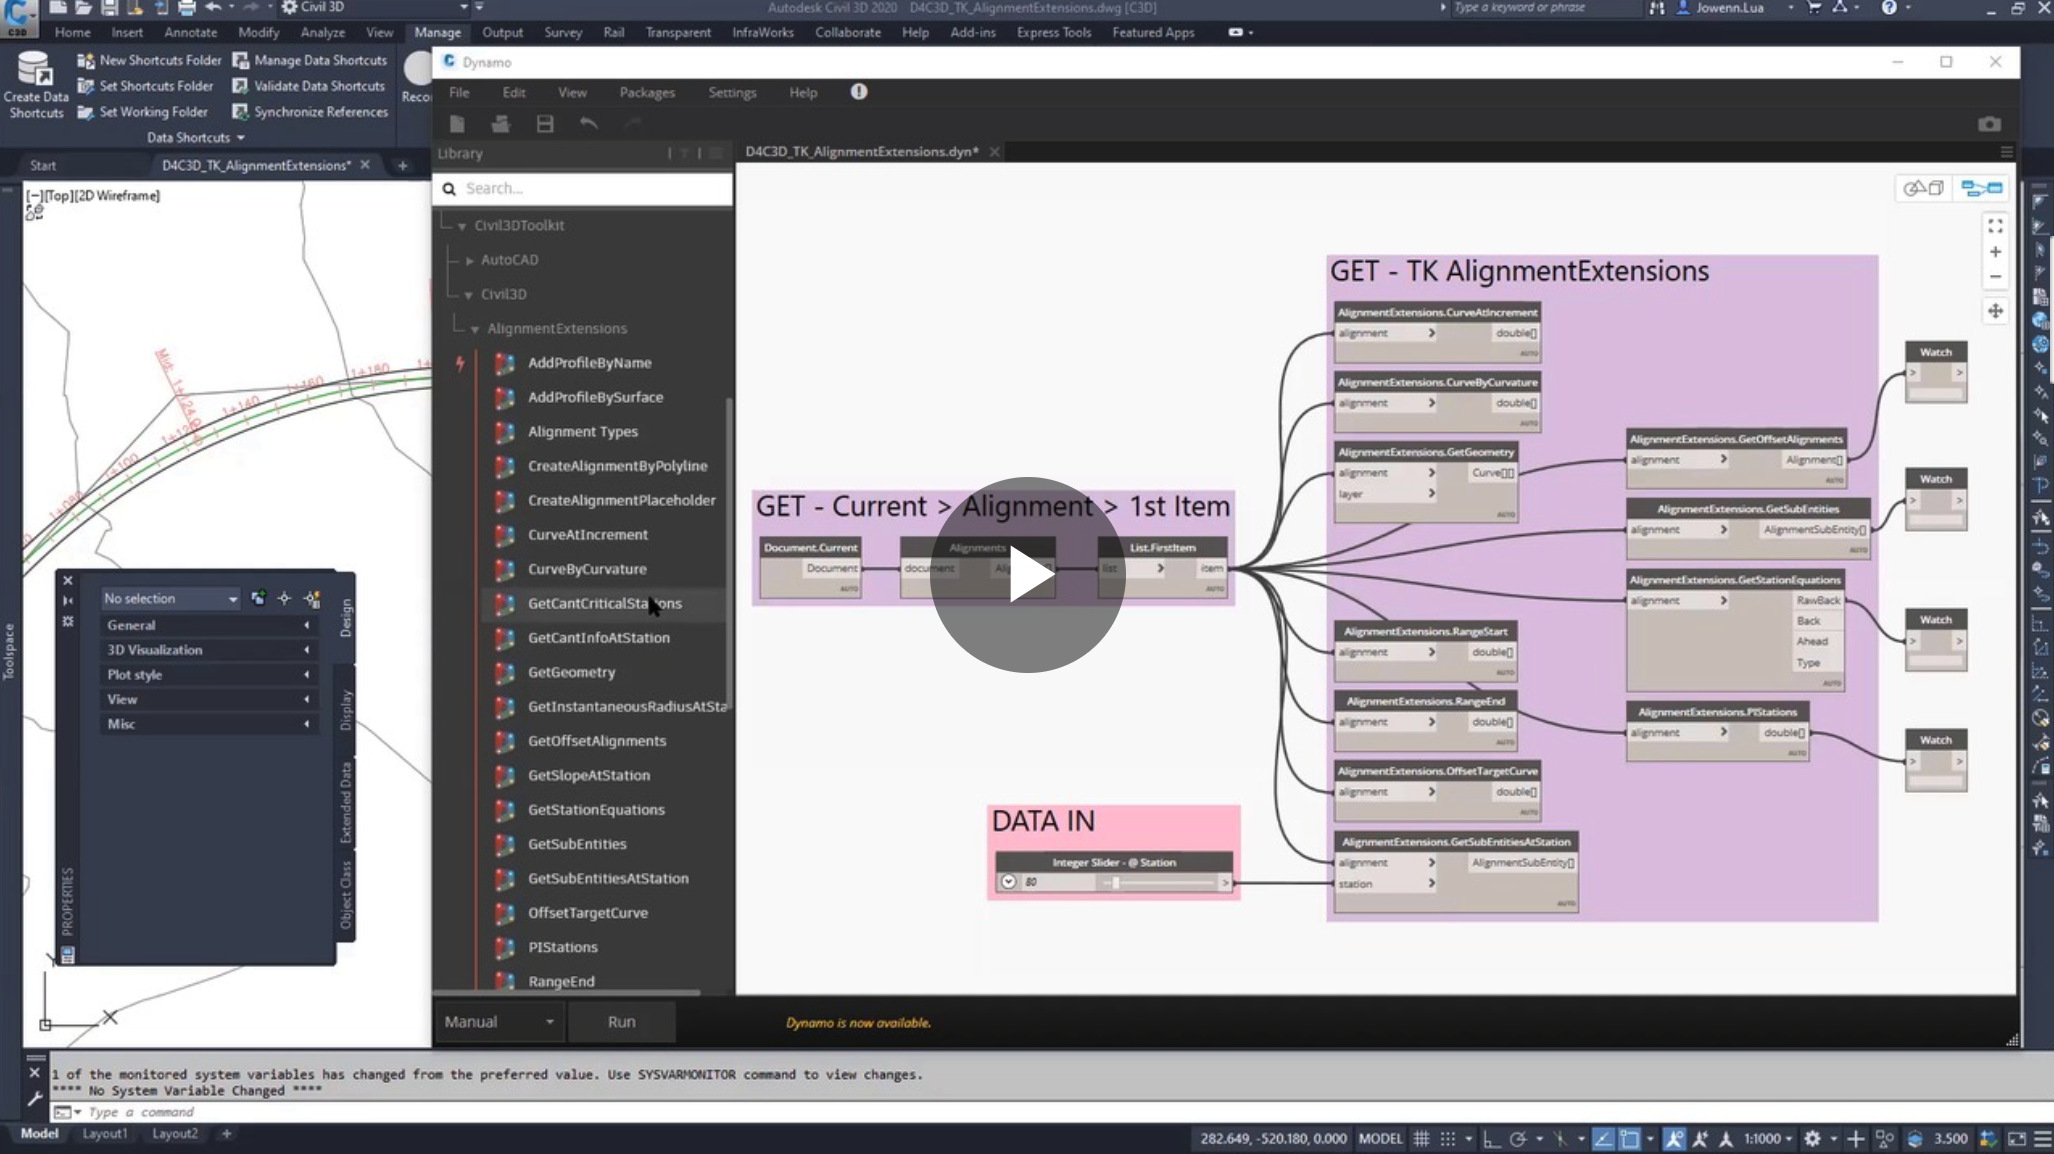Open the Packages menu in Dynamo
The image size is (2054, 1154).
pyautogui.click(x=646, y=92)
